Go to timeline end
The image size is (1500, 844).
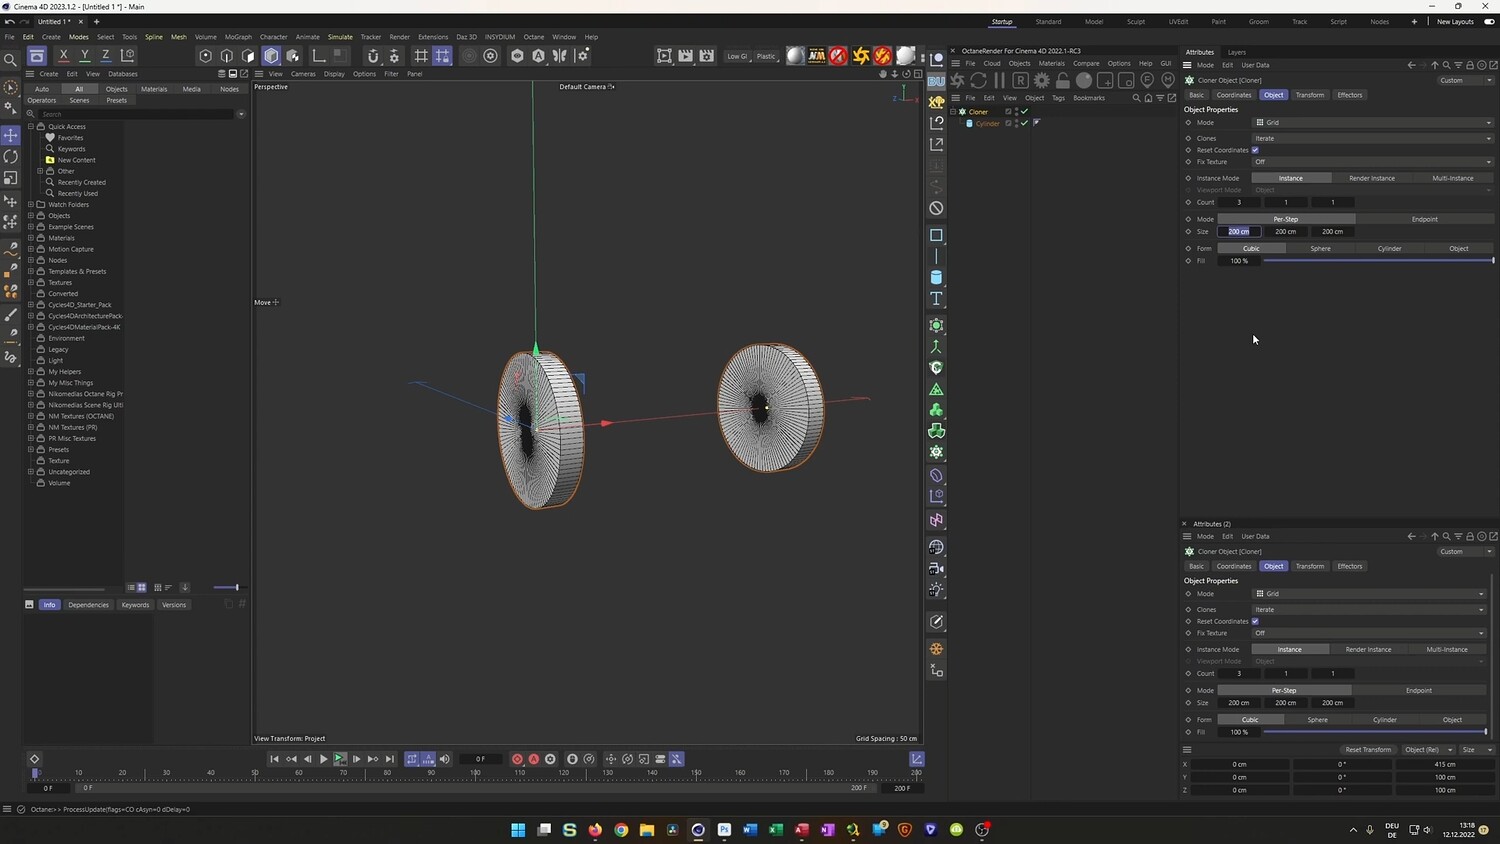390,759
